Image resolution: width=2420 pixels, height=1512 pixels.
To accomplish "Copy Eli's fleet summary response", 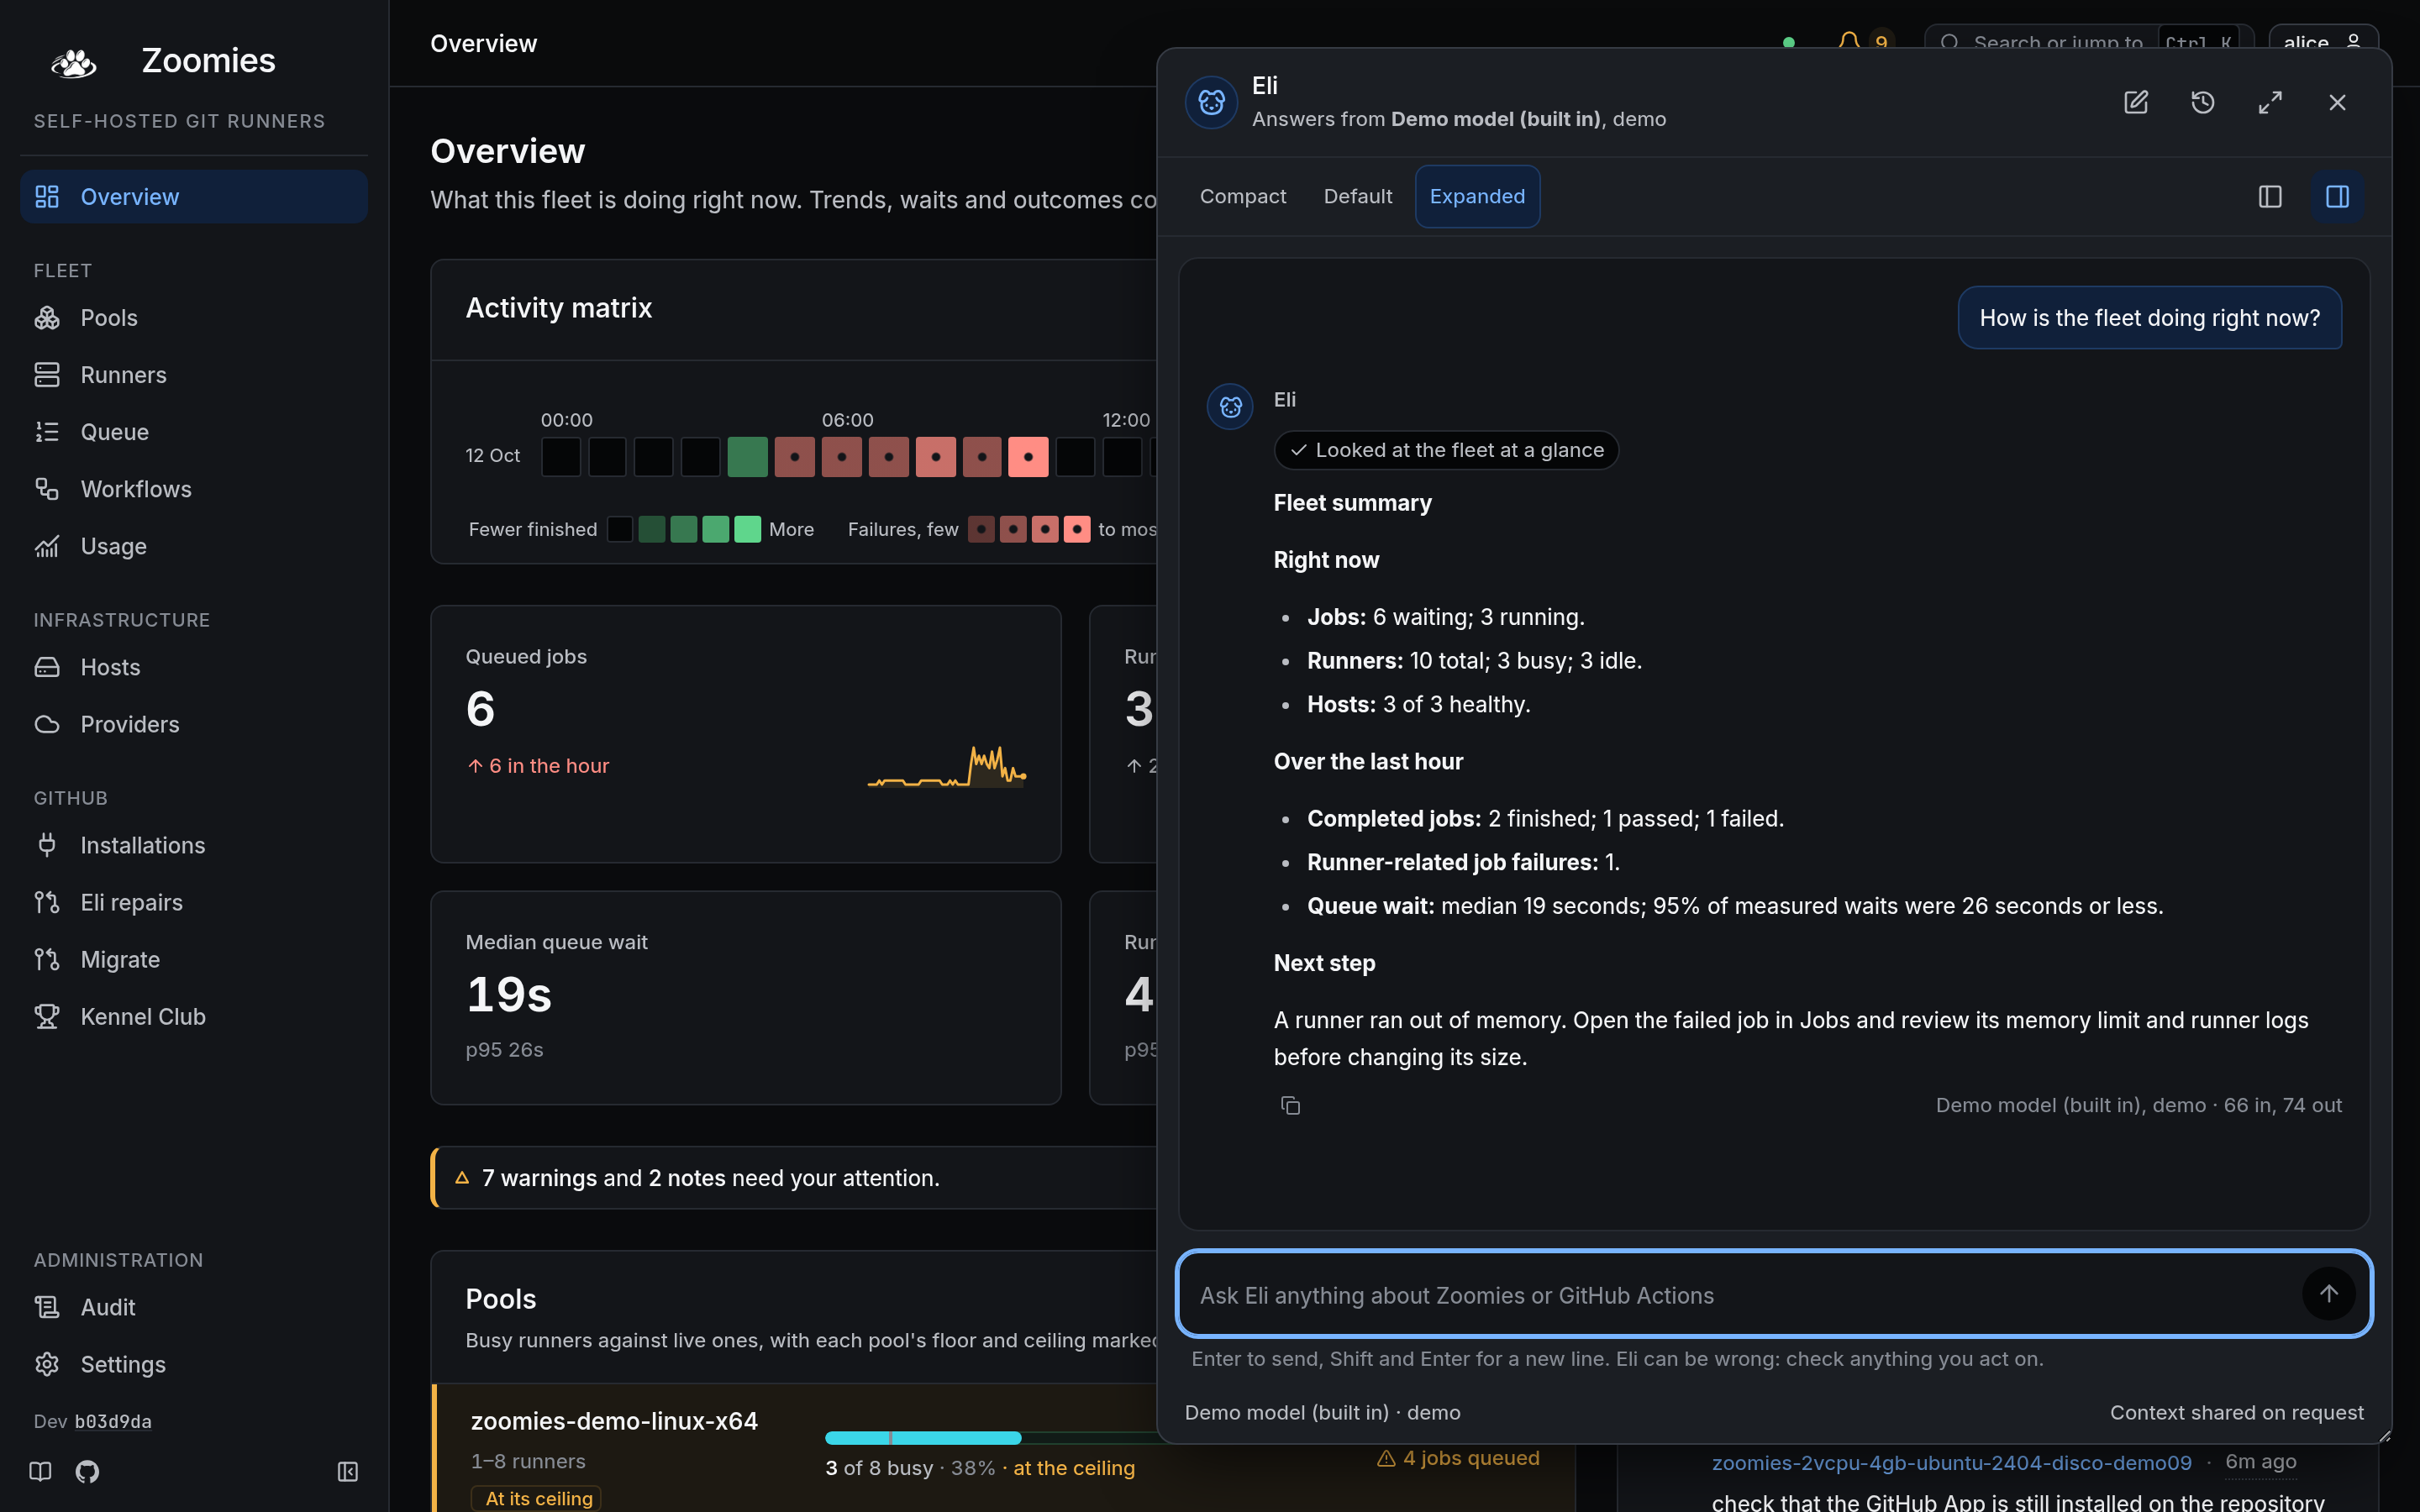I will pyautogui.click(x=1290, y=1105).
